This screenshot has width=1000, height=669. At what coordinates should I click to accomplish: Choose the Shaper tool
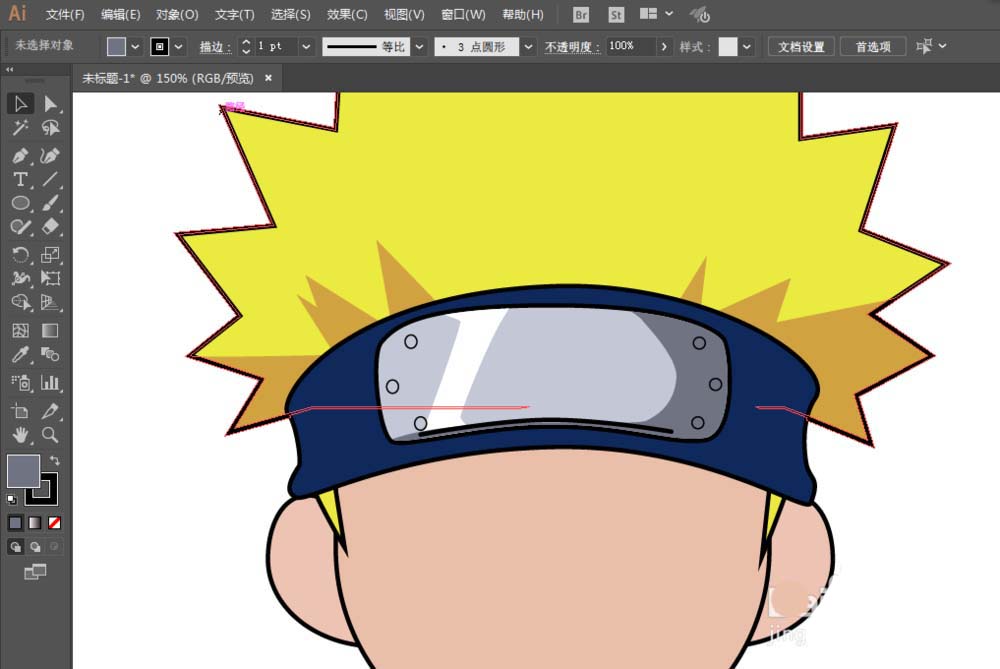click(20, 227)
